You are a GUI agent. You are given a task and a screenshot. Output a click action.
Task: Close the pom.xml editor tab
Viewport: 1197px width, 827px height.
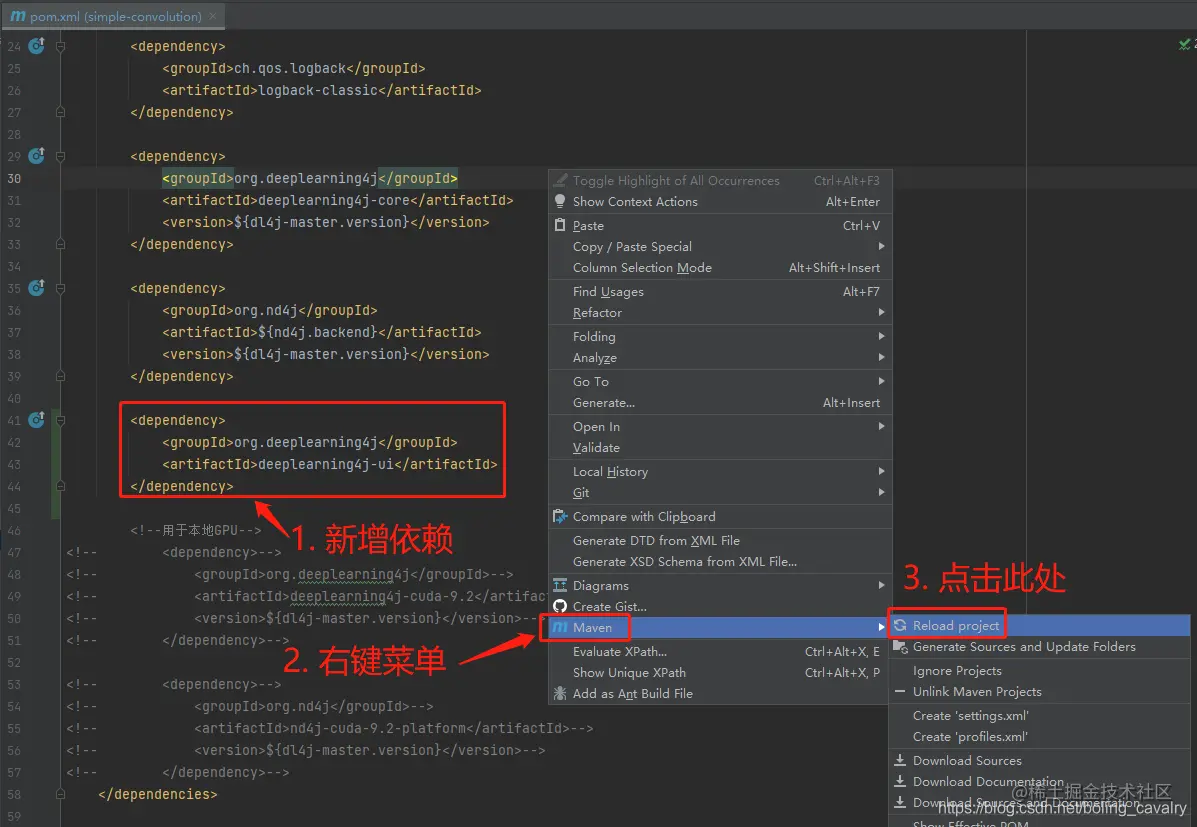(213, 16)
